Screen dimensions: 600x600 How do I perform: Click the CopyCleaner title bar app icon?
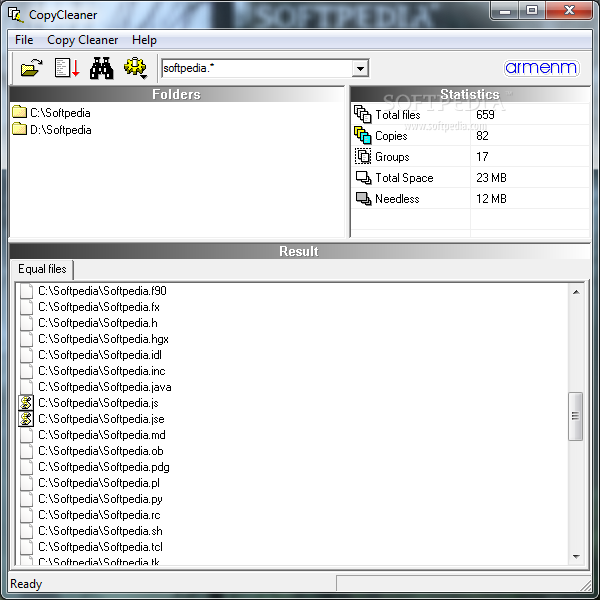(x=16, y=15)
